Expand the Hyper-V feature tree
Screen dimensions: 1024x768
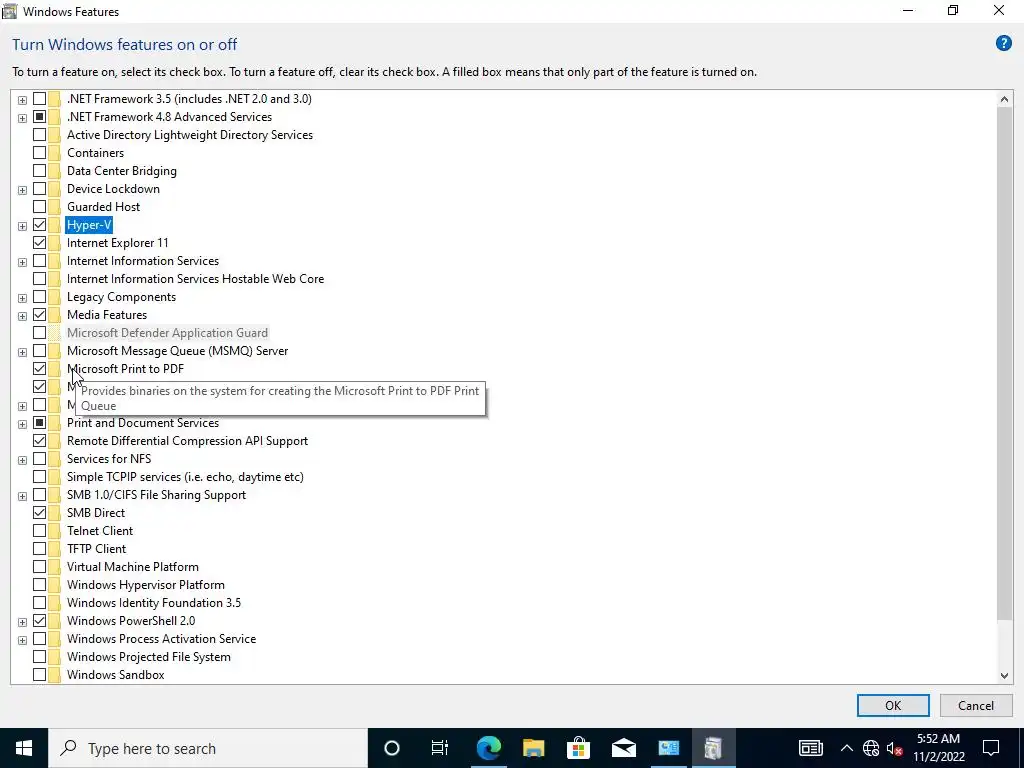22,226
